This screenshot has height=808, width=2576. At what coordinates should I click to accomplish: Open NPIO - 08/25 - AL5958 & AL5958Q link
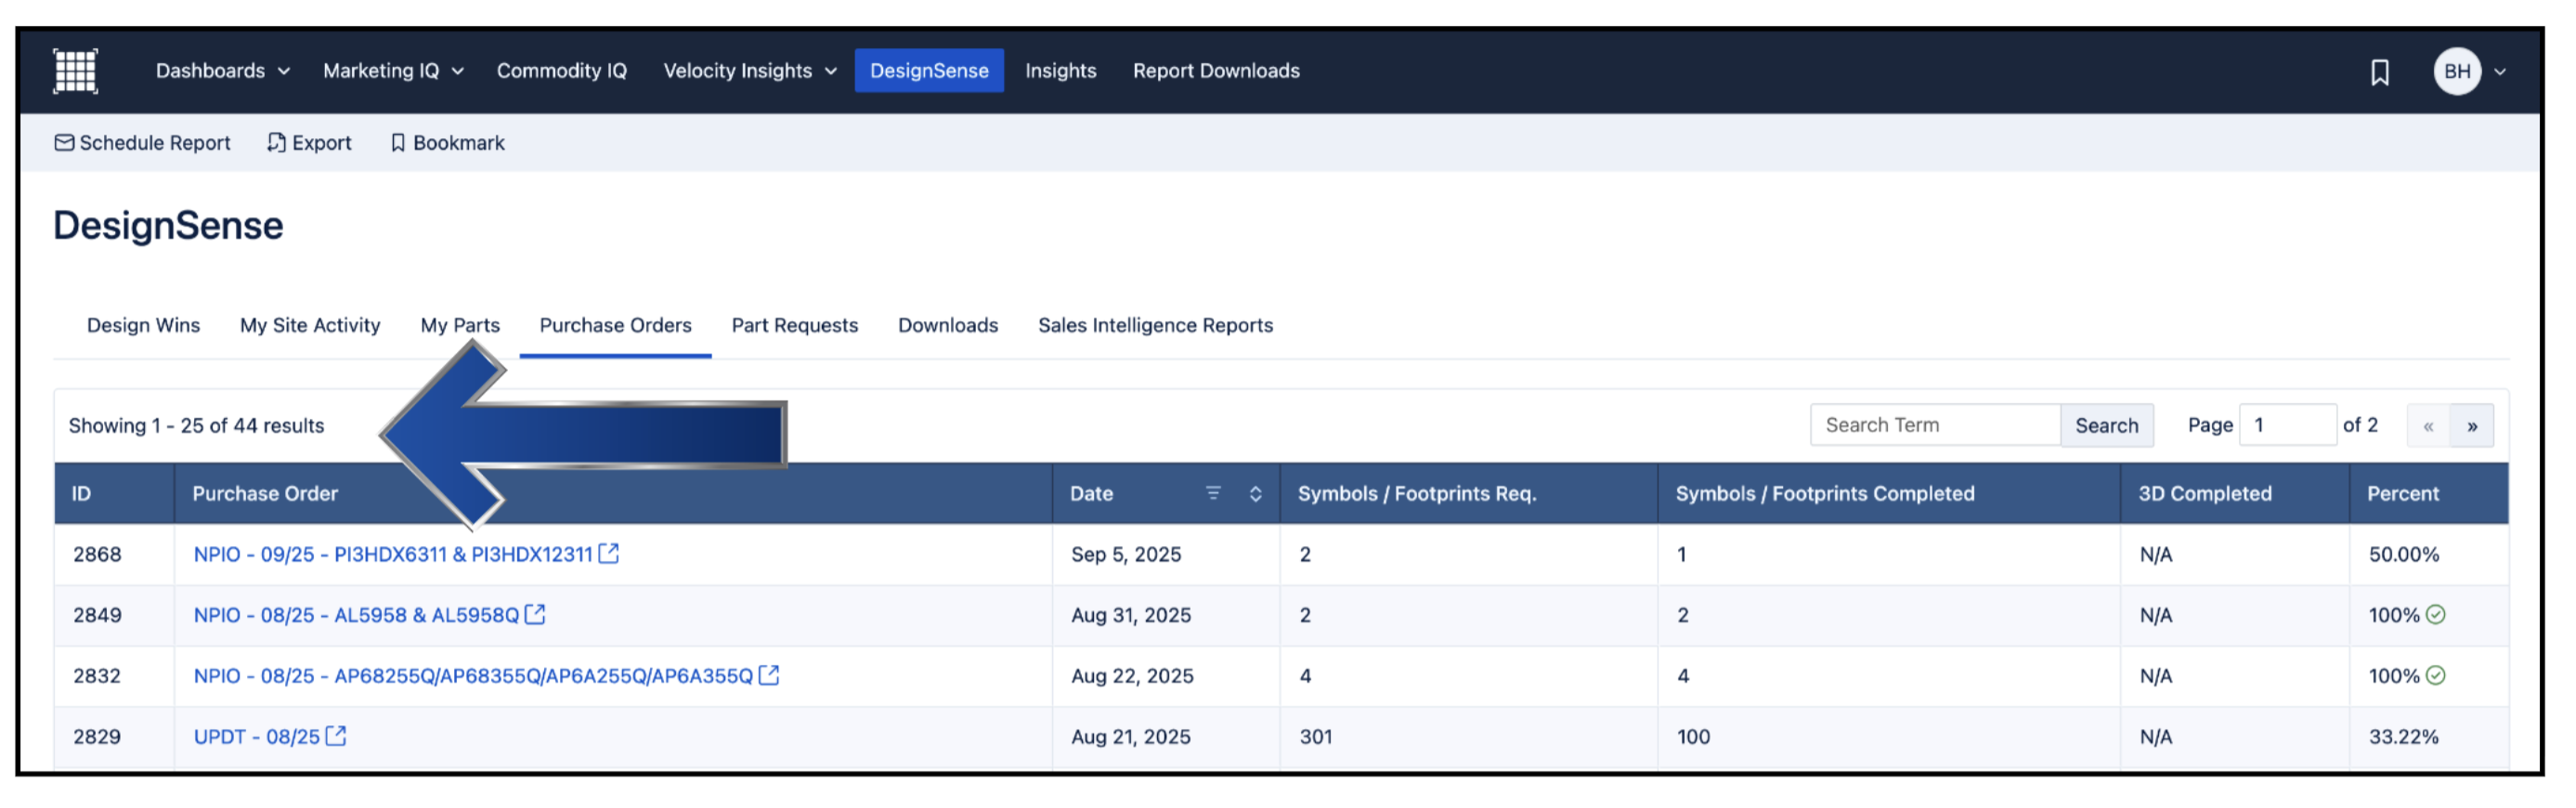point(356,616)
